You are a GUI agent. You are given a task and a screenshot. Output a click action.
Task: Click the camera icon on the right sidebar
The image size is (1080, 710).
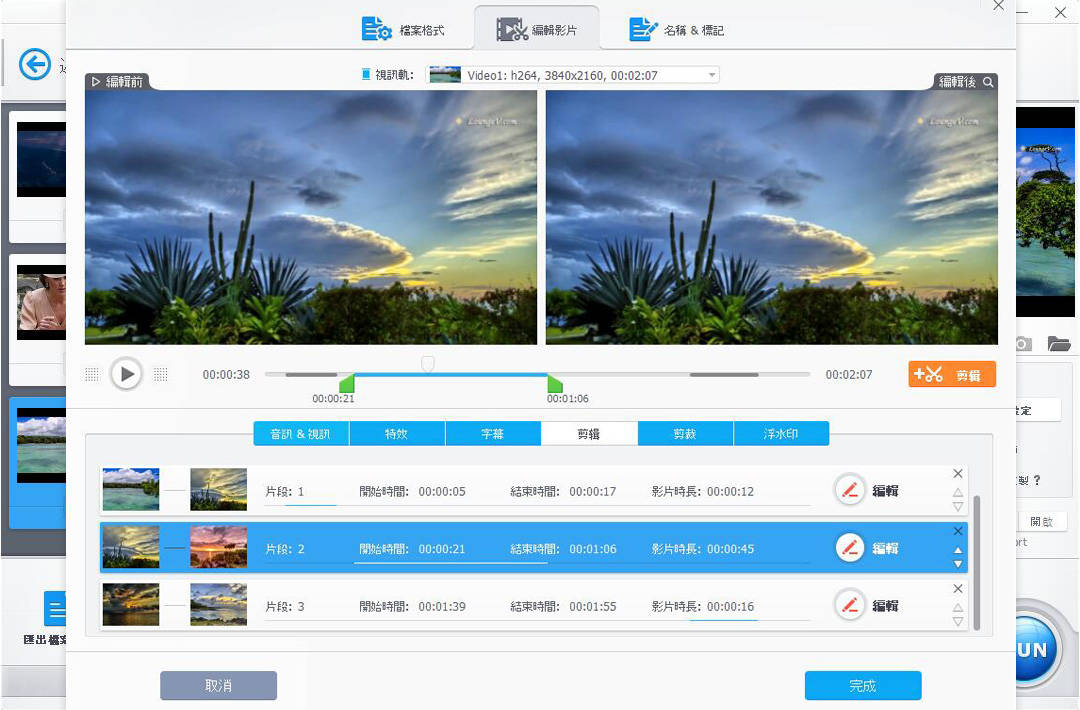1022,343
